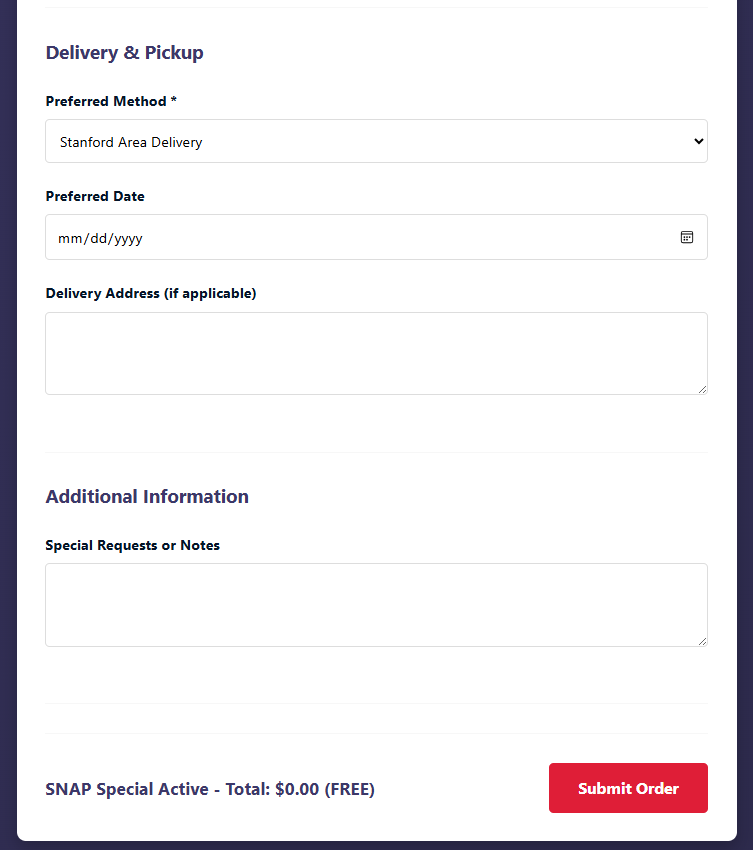This screenshot has height=850, width=753.
Task: Click the resize handle of Delivery Address box
Action: pyautogui.click(x=702, y=389)
